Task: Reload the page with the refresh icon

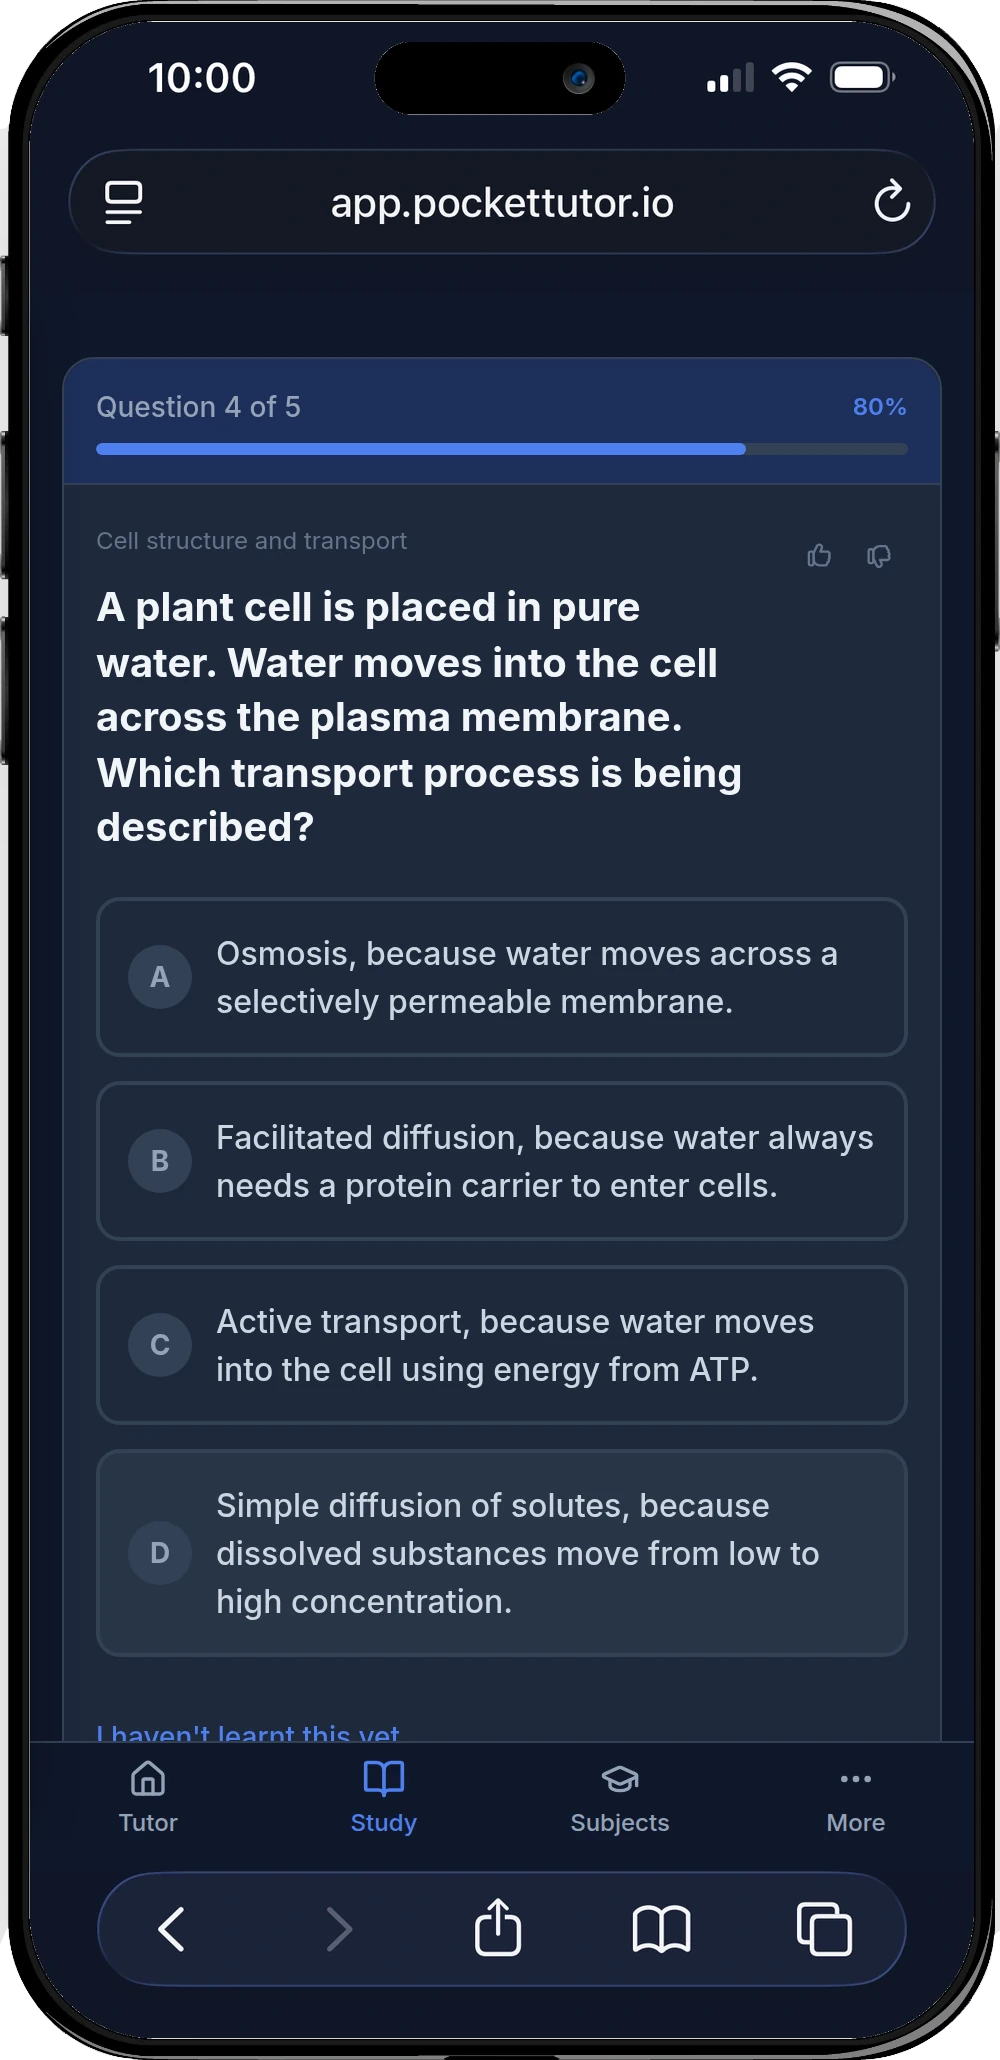Action: point(891,202)
